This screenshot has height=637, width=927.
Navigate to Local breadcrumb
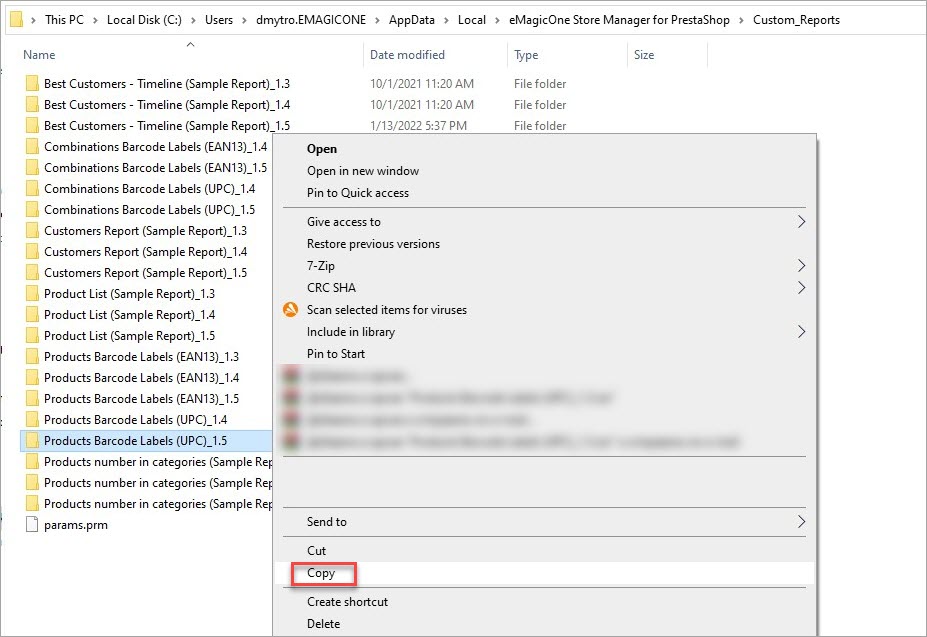click(472, 20)
